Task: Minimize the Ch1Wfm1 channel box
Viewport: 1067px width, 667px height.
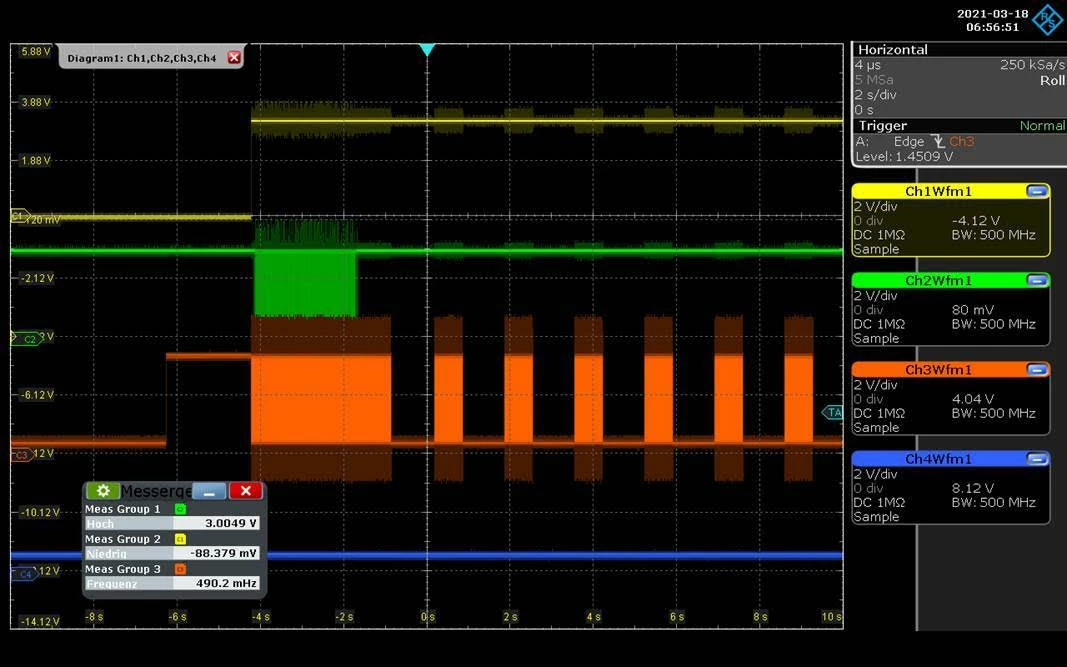Action: [x=1036, y=191]
